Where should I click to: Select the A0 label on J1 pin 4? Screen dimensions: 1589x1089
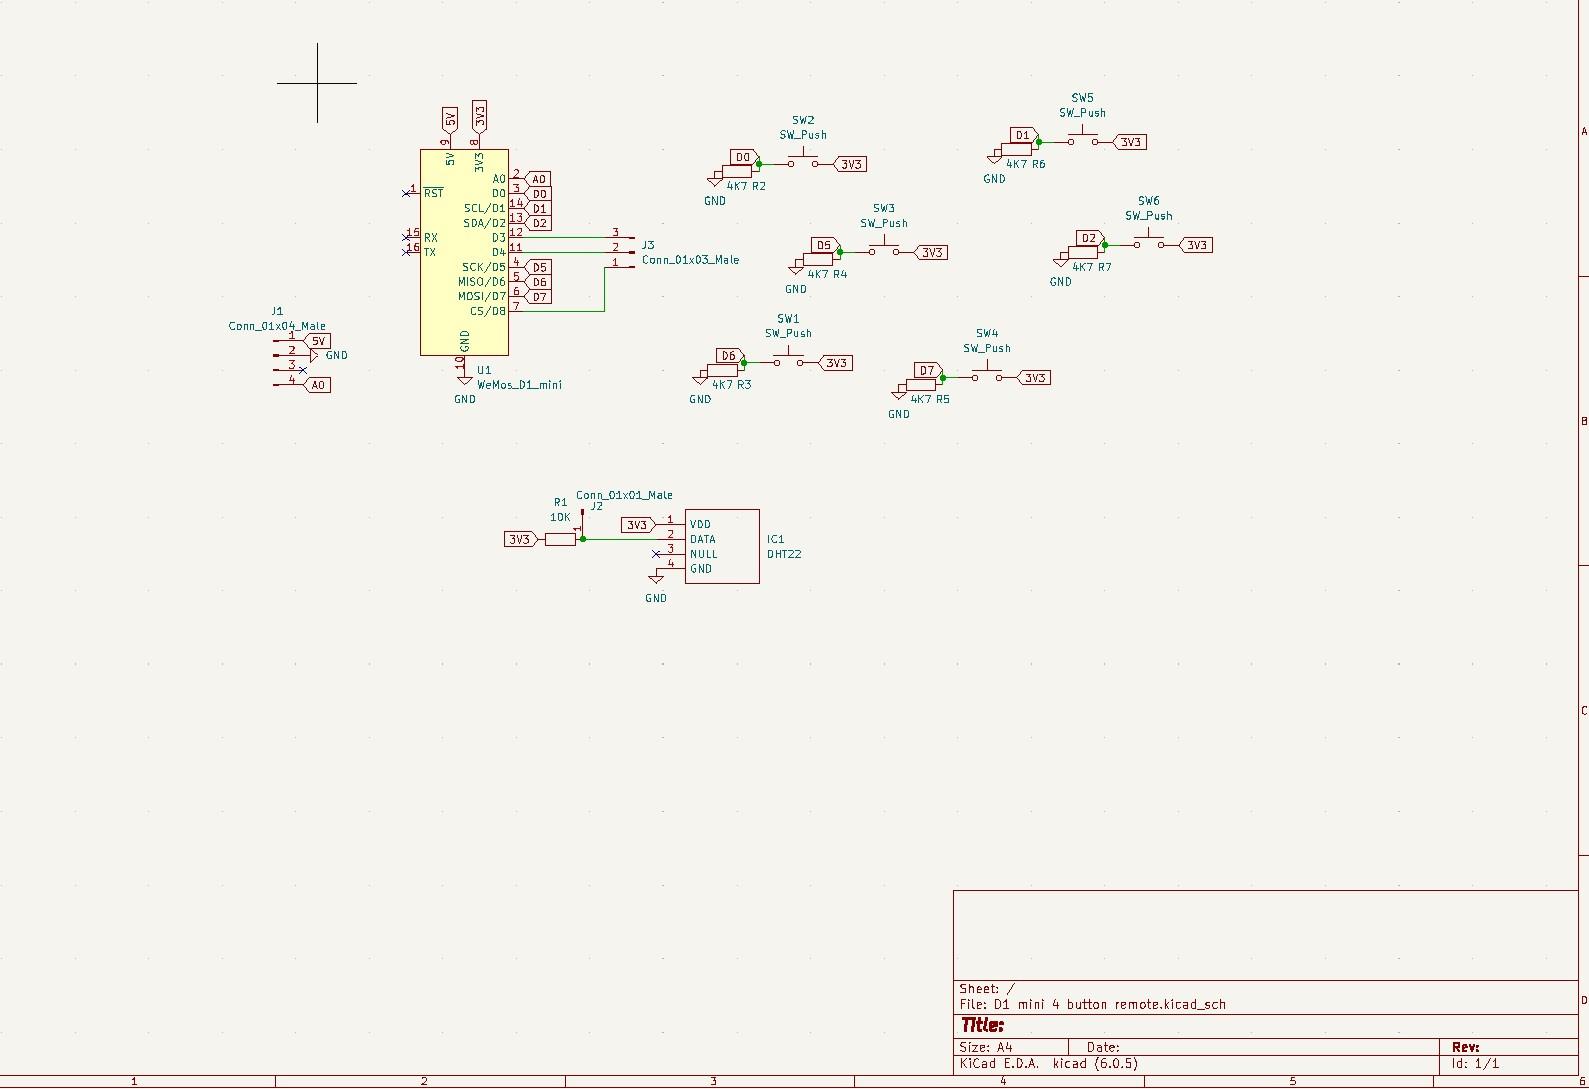pos(317,385)
